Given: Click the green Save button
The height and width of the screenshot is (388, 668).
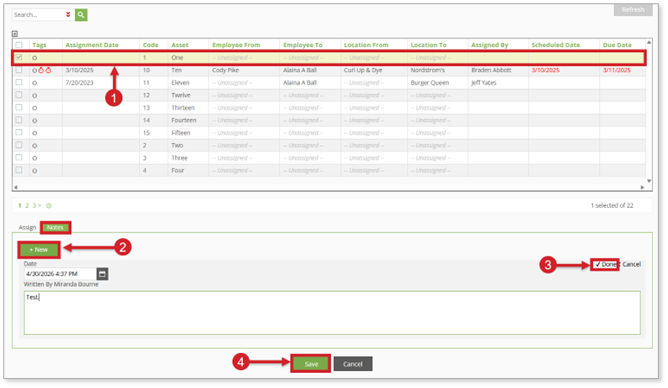Looking at the screenshot, I should (311, 364).
